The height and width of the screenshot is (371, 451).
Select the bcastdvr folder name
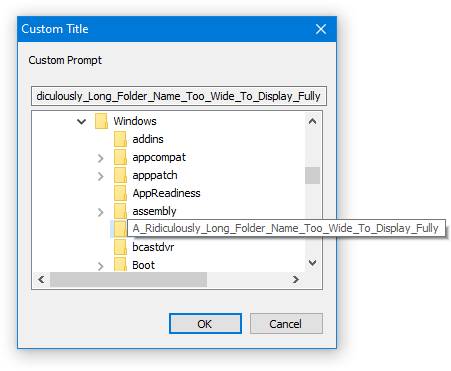click(x=153, y=247)
